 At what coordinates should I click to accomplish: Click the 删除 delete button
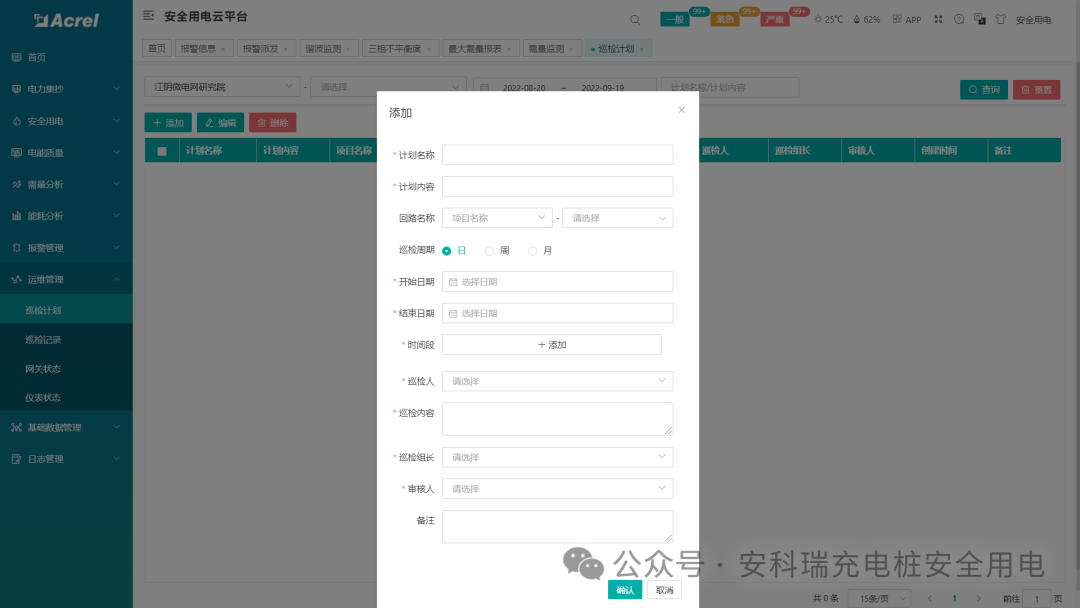(273, 123)
